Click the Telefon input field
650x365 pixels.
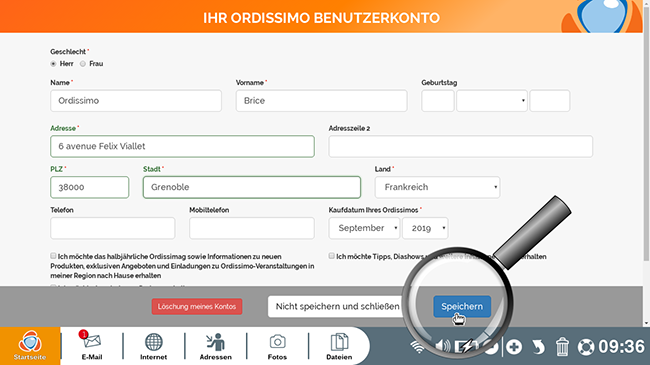tap(113, 228)
